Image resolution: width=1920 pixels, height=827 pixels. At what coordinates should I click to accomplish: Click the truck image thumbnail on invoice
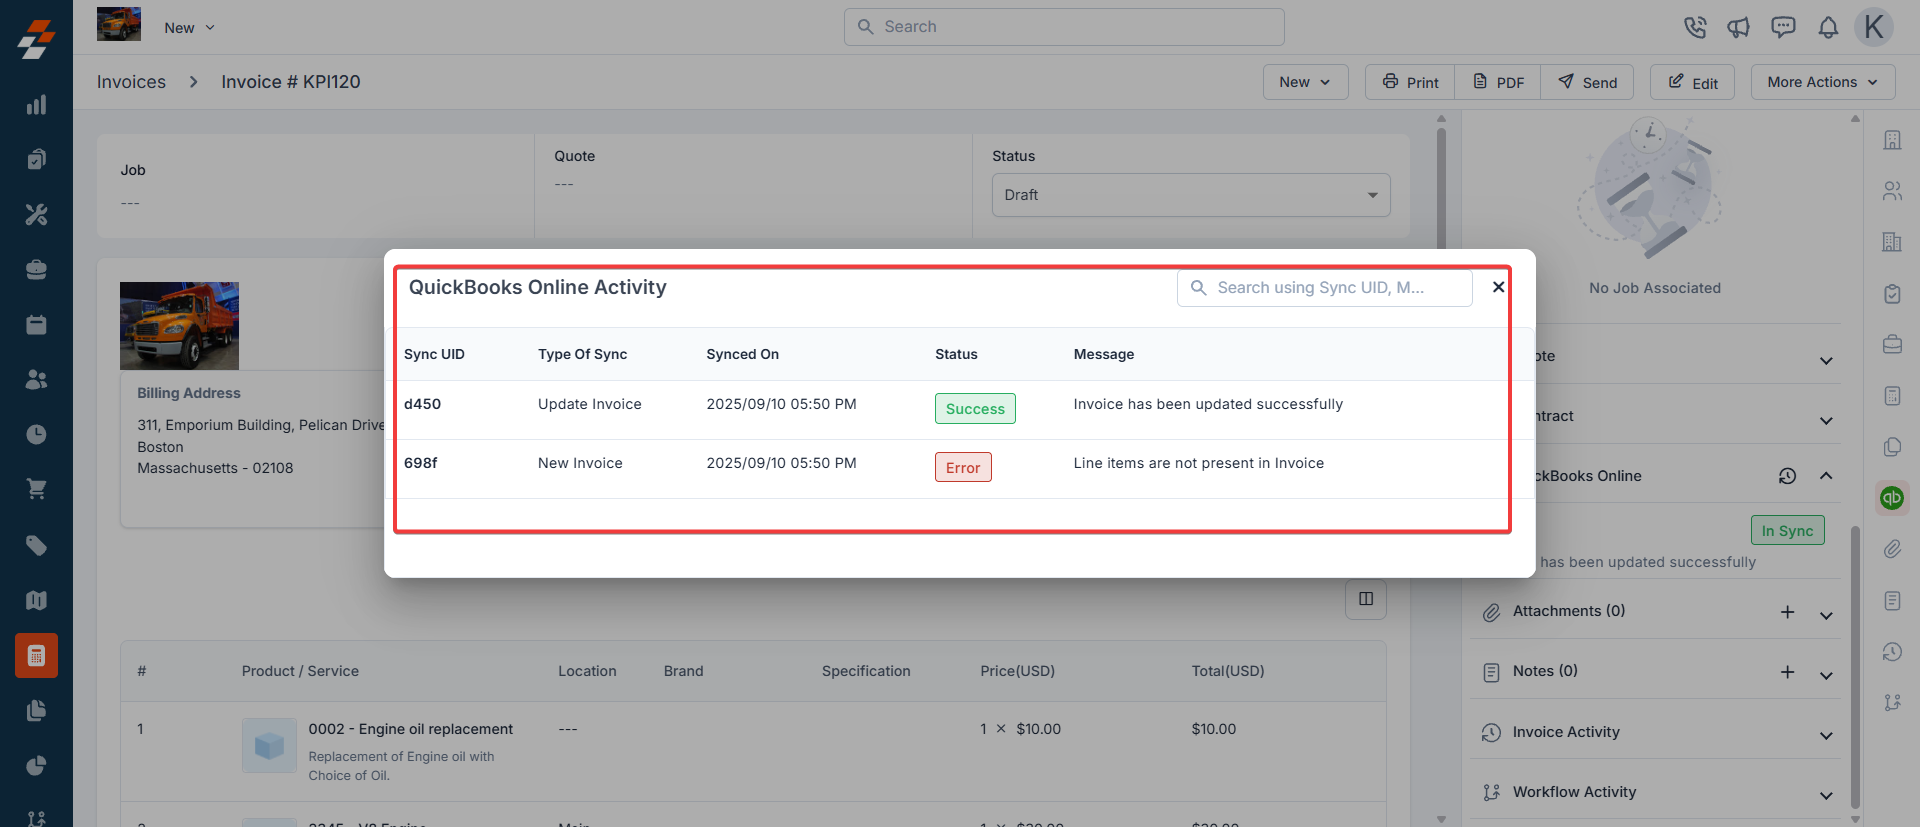click(179, 326)
